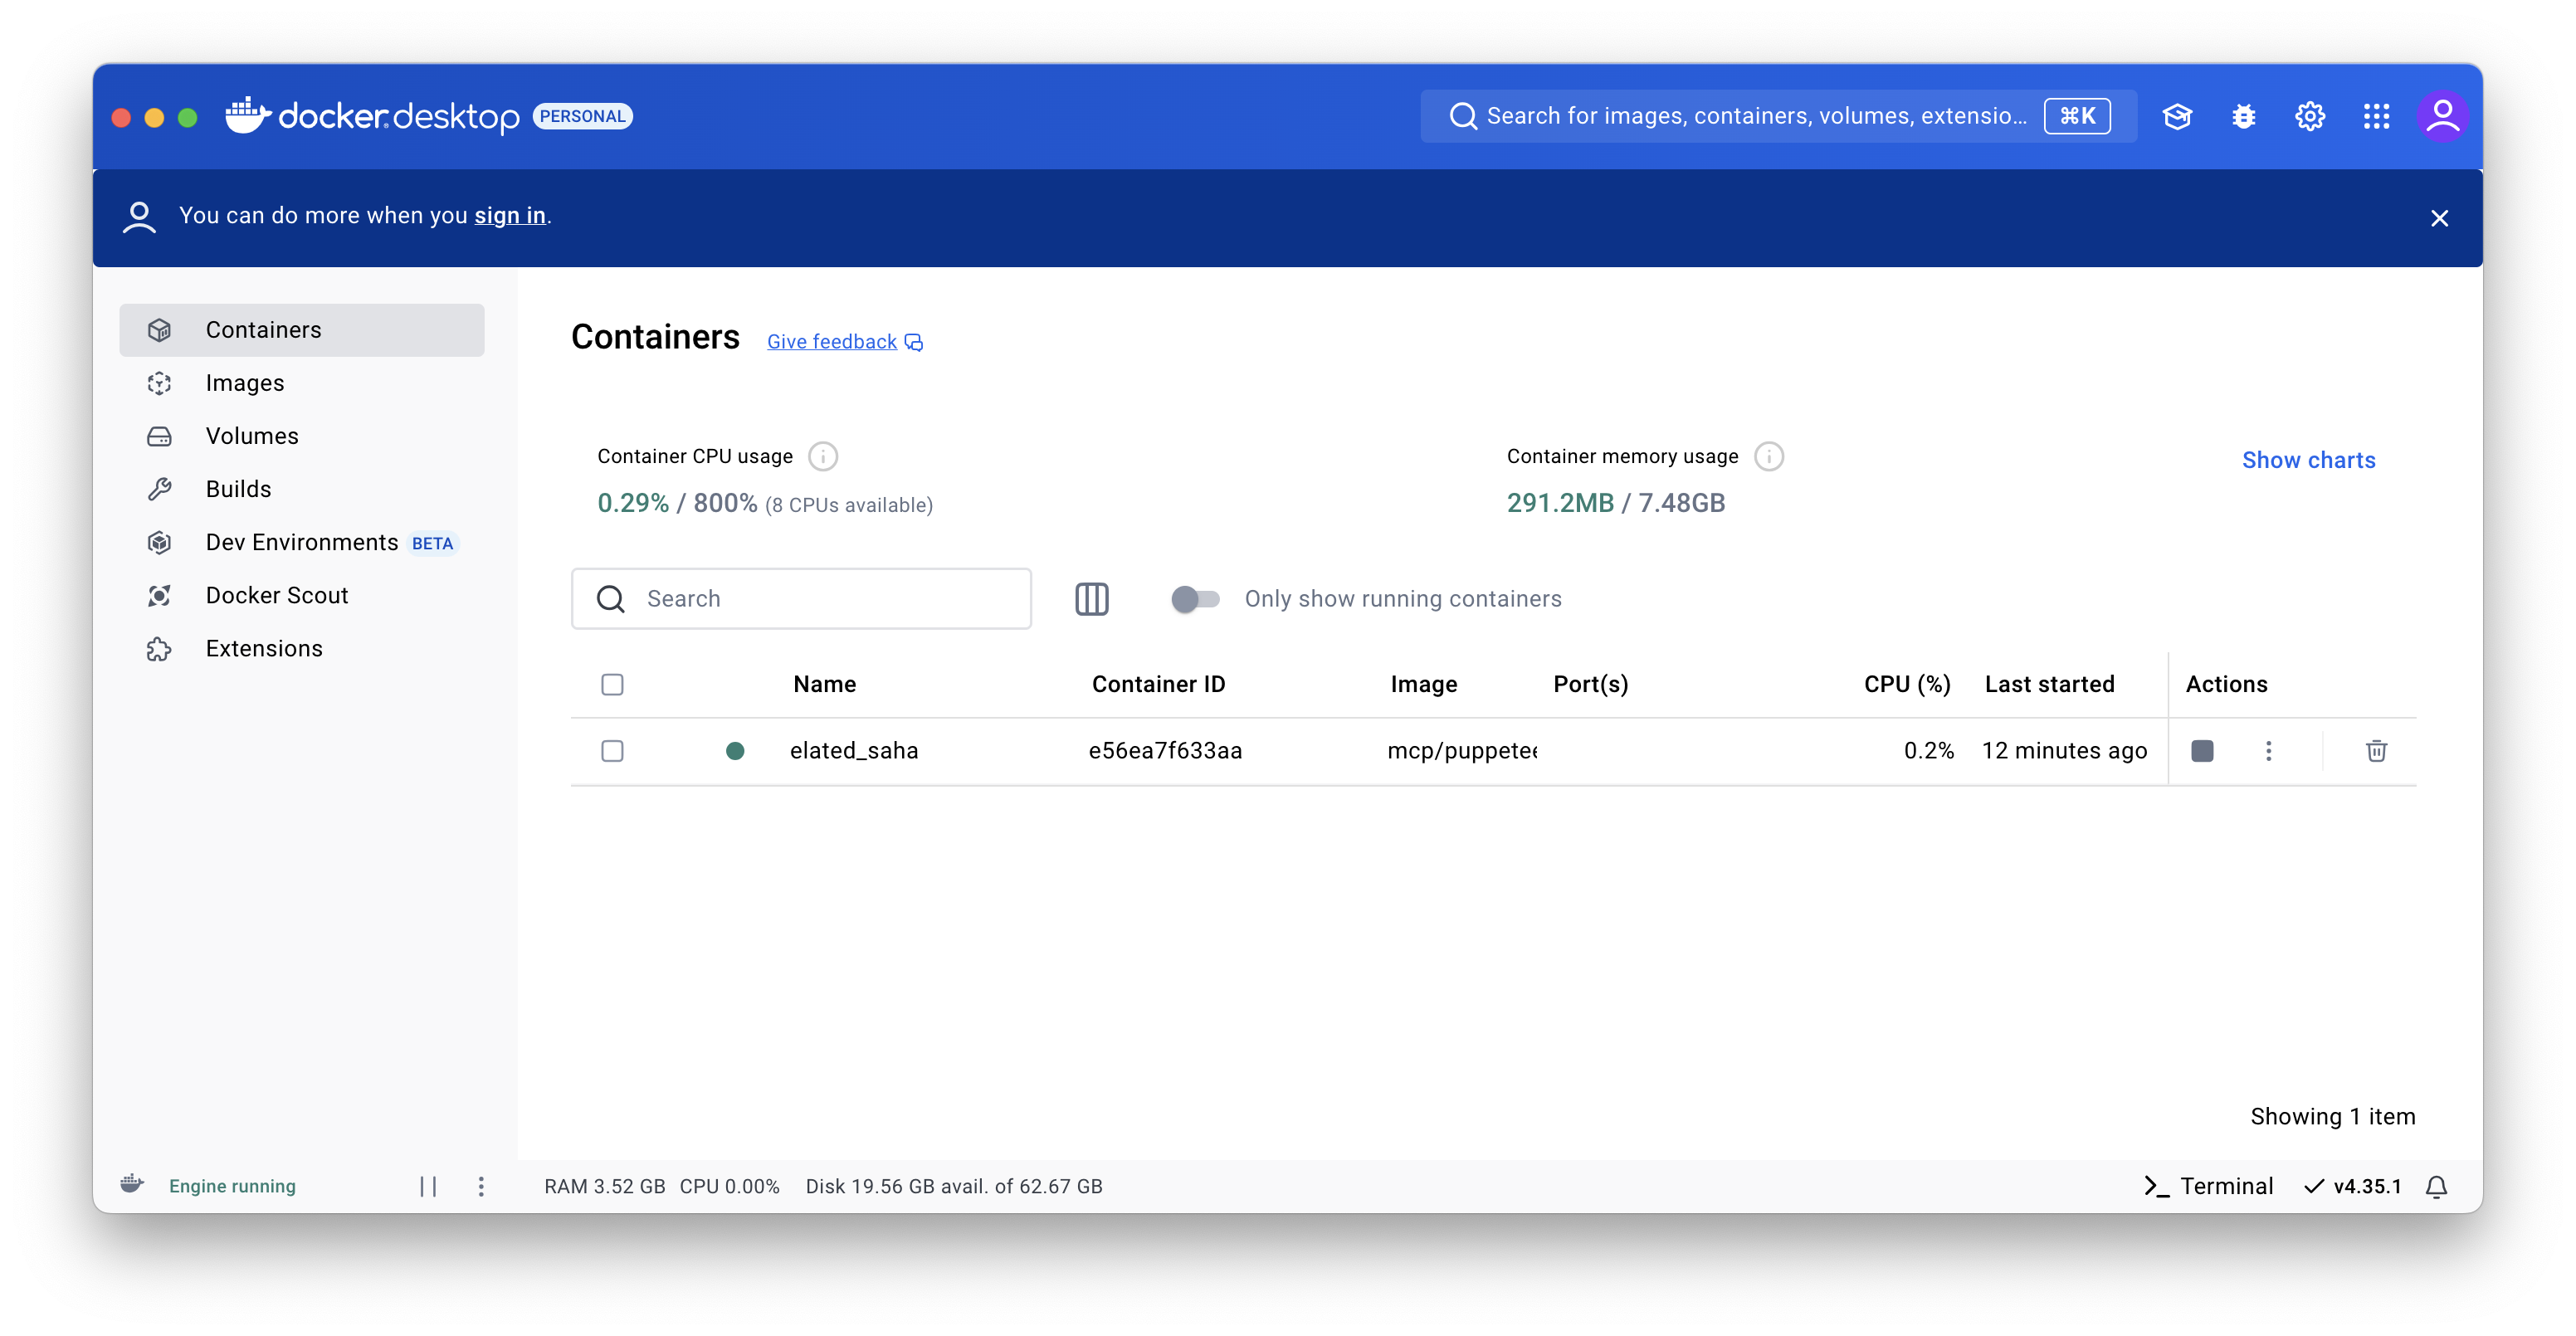Screen dimensions: 2576x1336
Task: Open the notifications bell icon
Action: pos(2436,1186)
